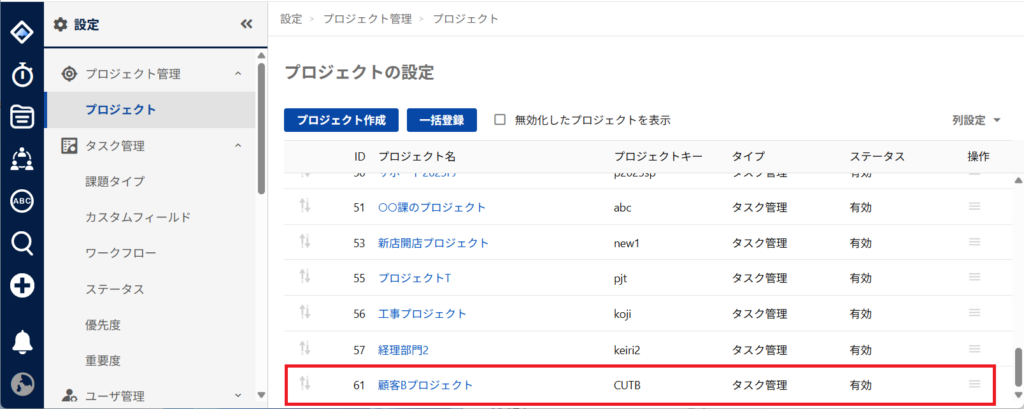The image size is (1024, 409).
Task: Collapse the プロジェクト管理 section
Action: pos(237,74)
